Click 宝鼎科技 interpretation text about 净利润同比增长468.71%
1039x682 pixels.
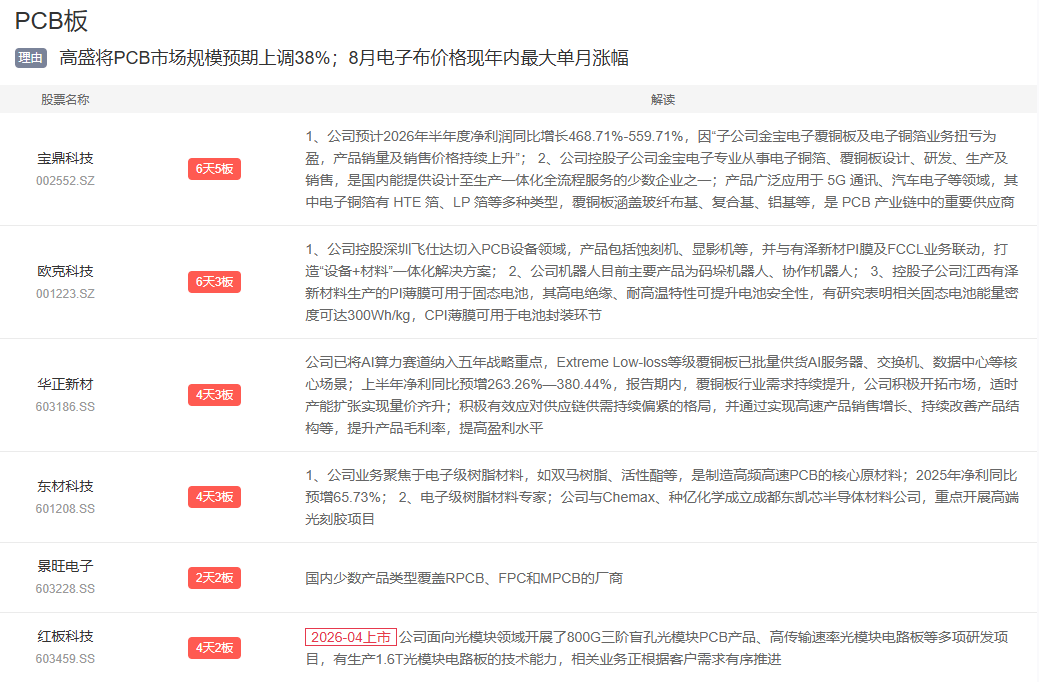661,169
